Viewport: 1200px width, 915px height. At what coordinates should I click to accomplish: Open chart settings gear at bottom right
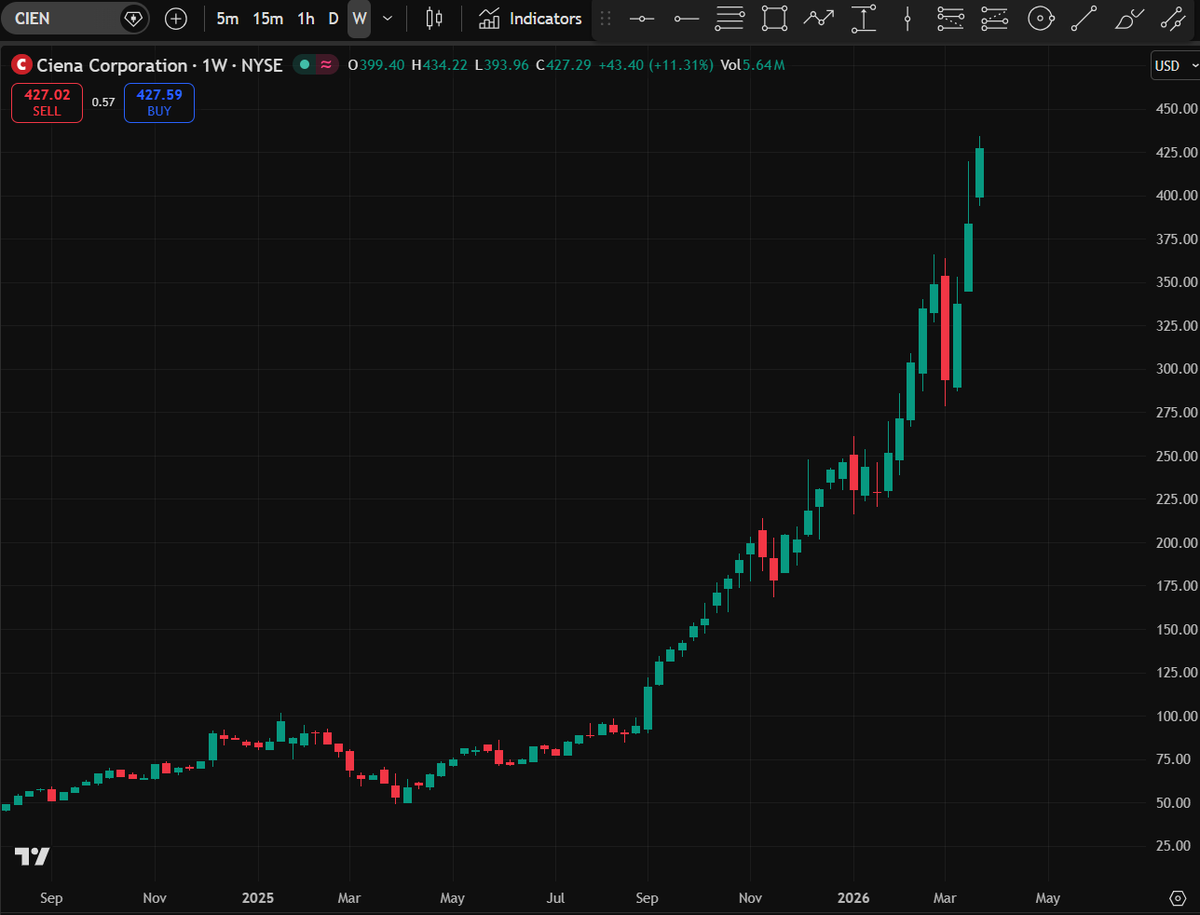coord(1176,897)
